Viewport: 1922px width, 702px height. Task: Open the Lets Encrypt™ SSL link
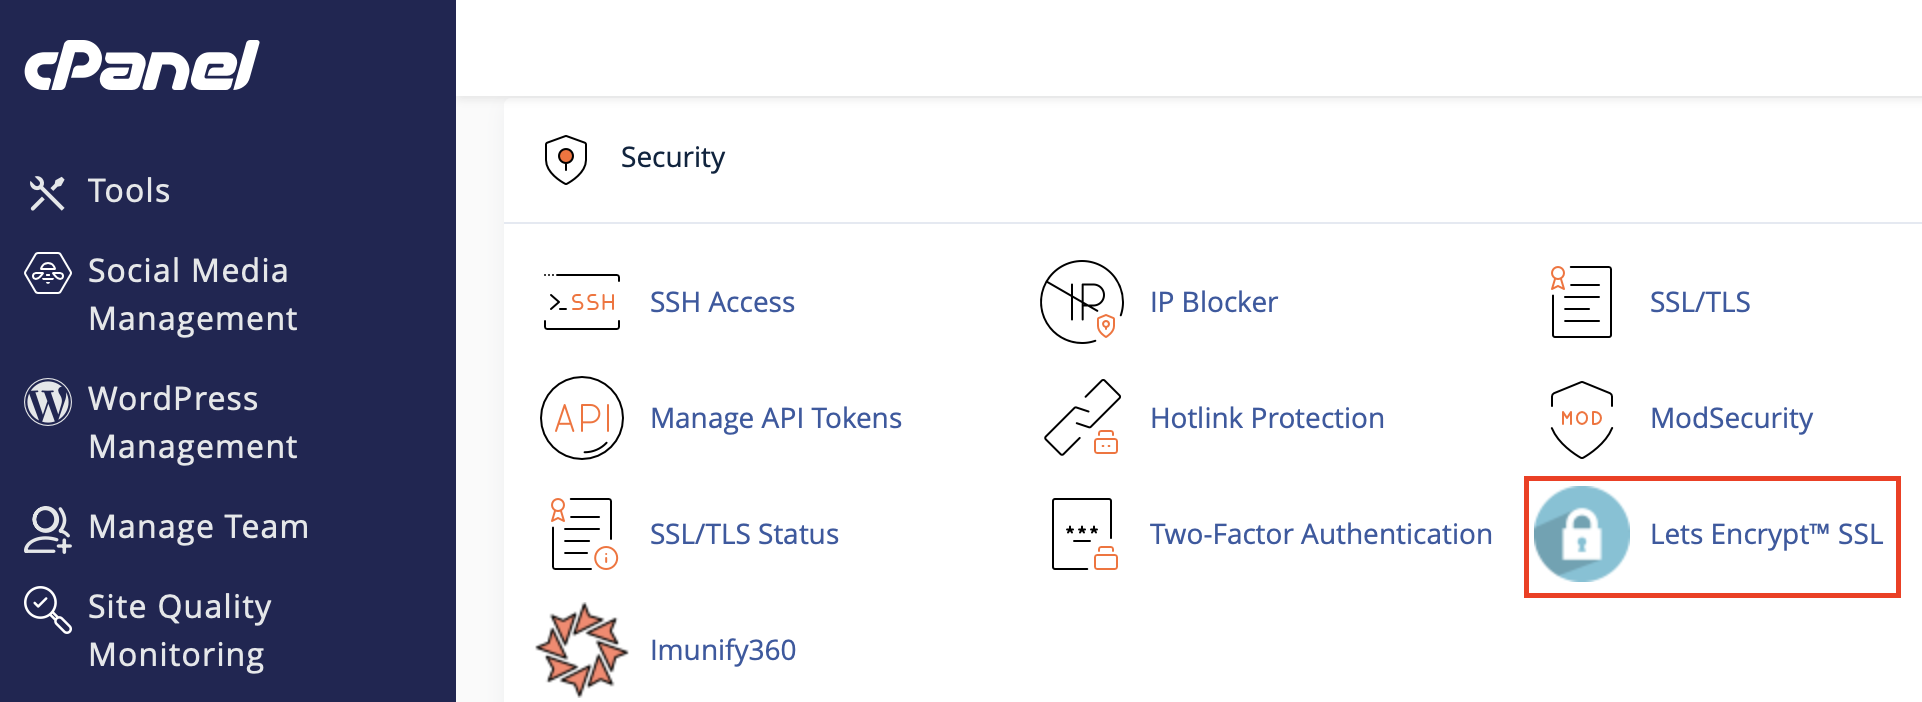point(1766,534)
